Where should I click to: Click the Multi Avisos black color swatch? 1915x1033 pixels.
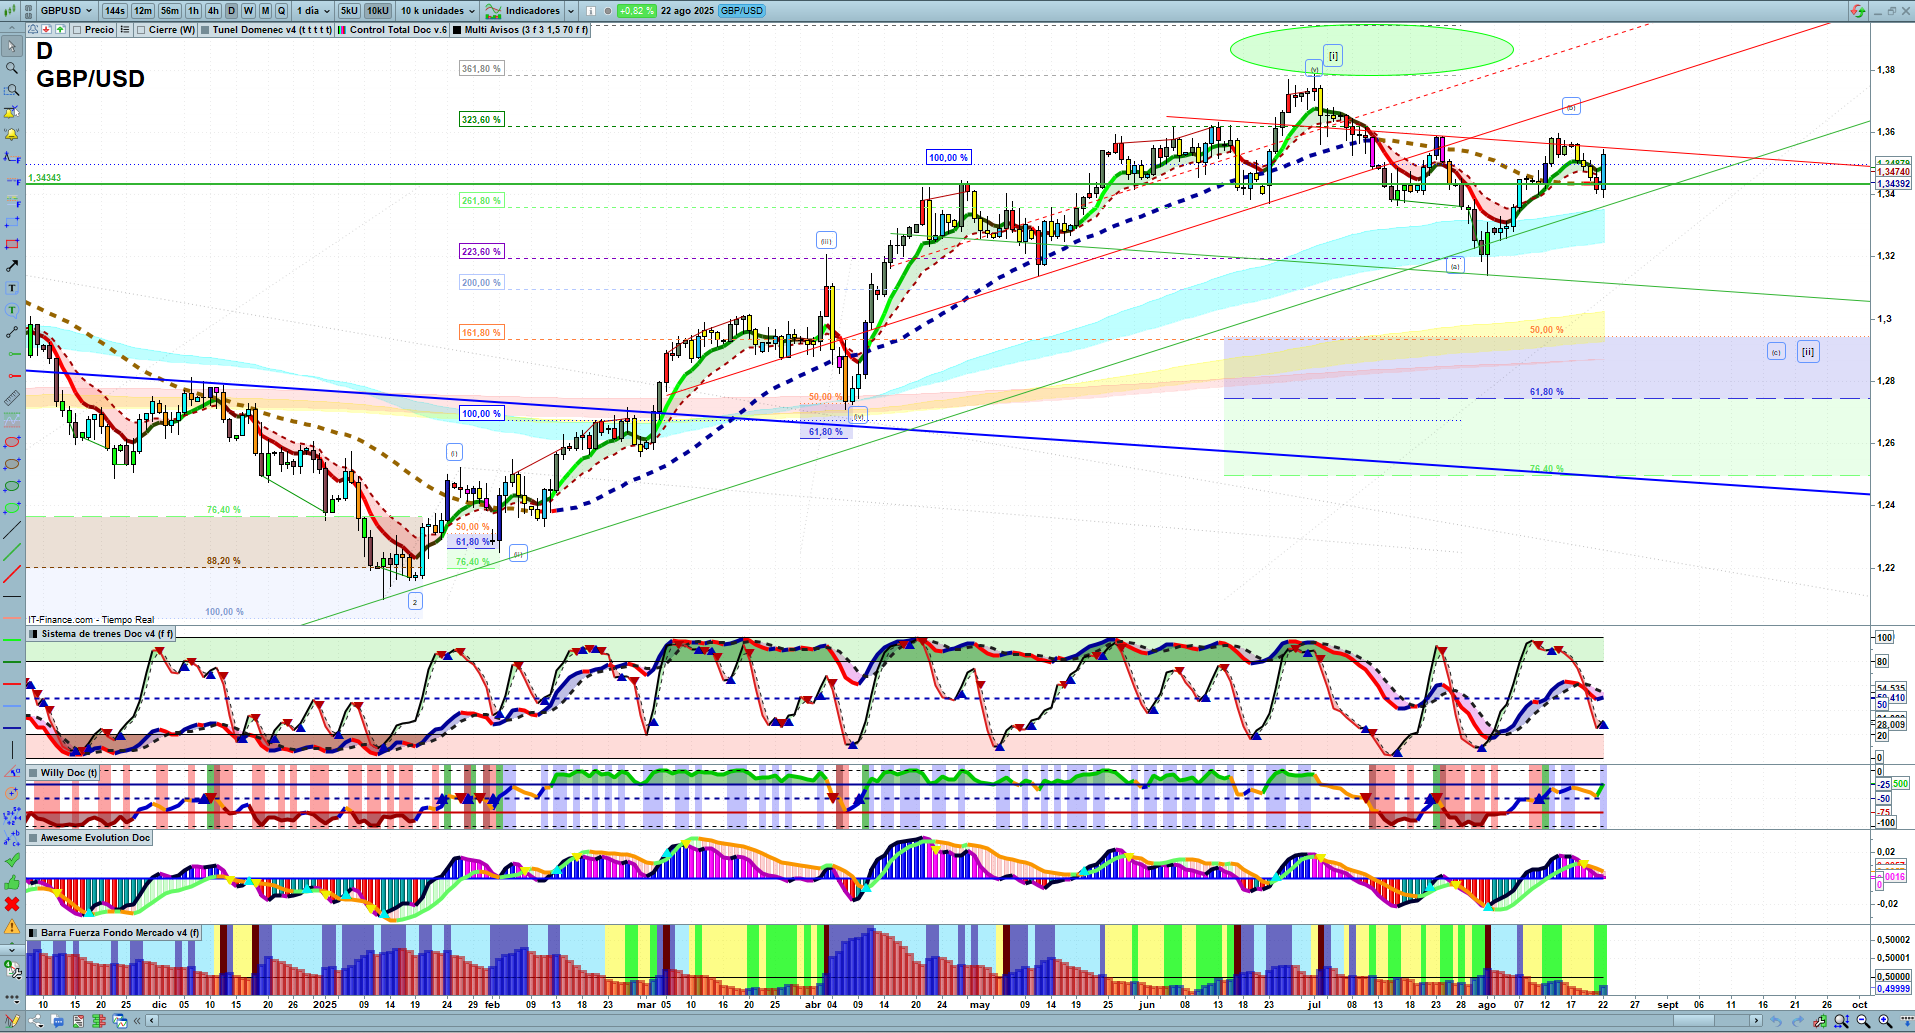[x=457, y=30]
